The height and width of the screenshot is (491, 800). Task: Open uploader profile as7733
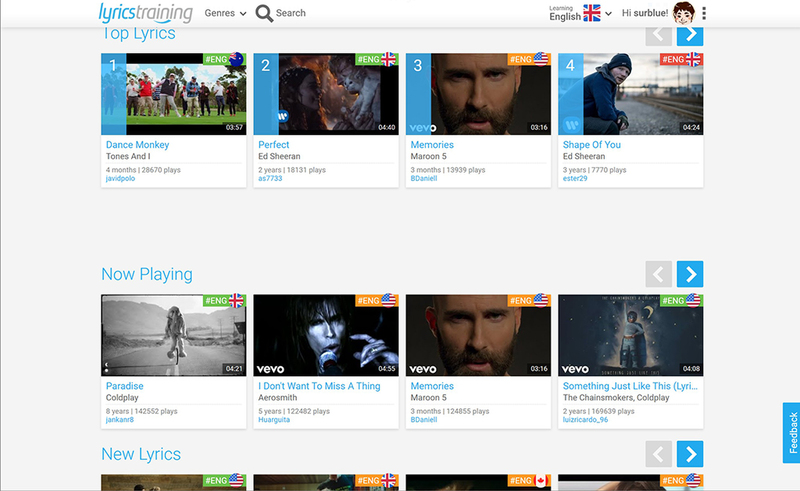[x=270, y=179]
